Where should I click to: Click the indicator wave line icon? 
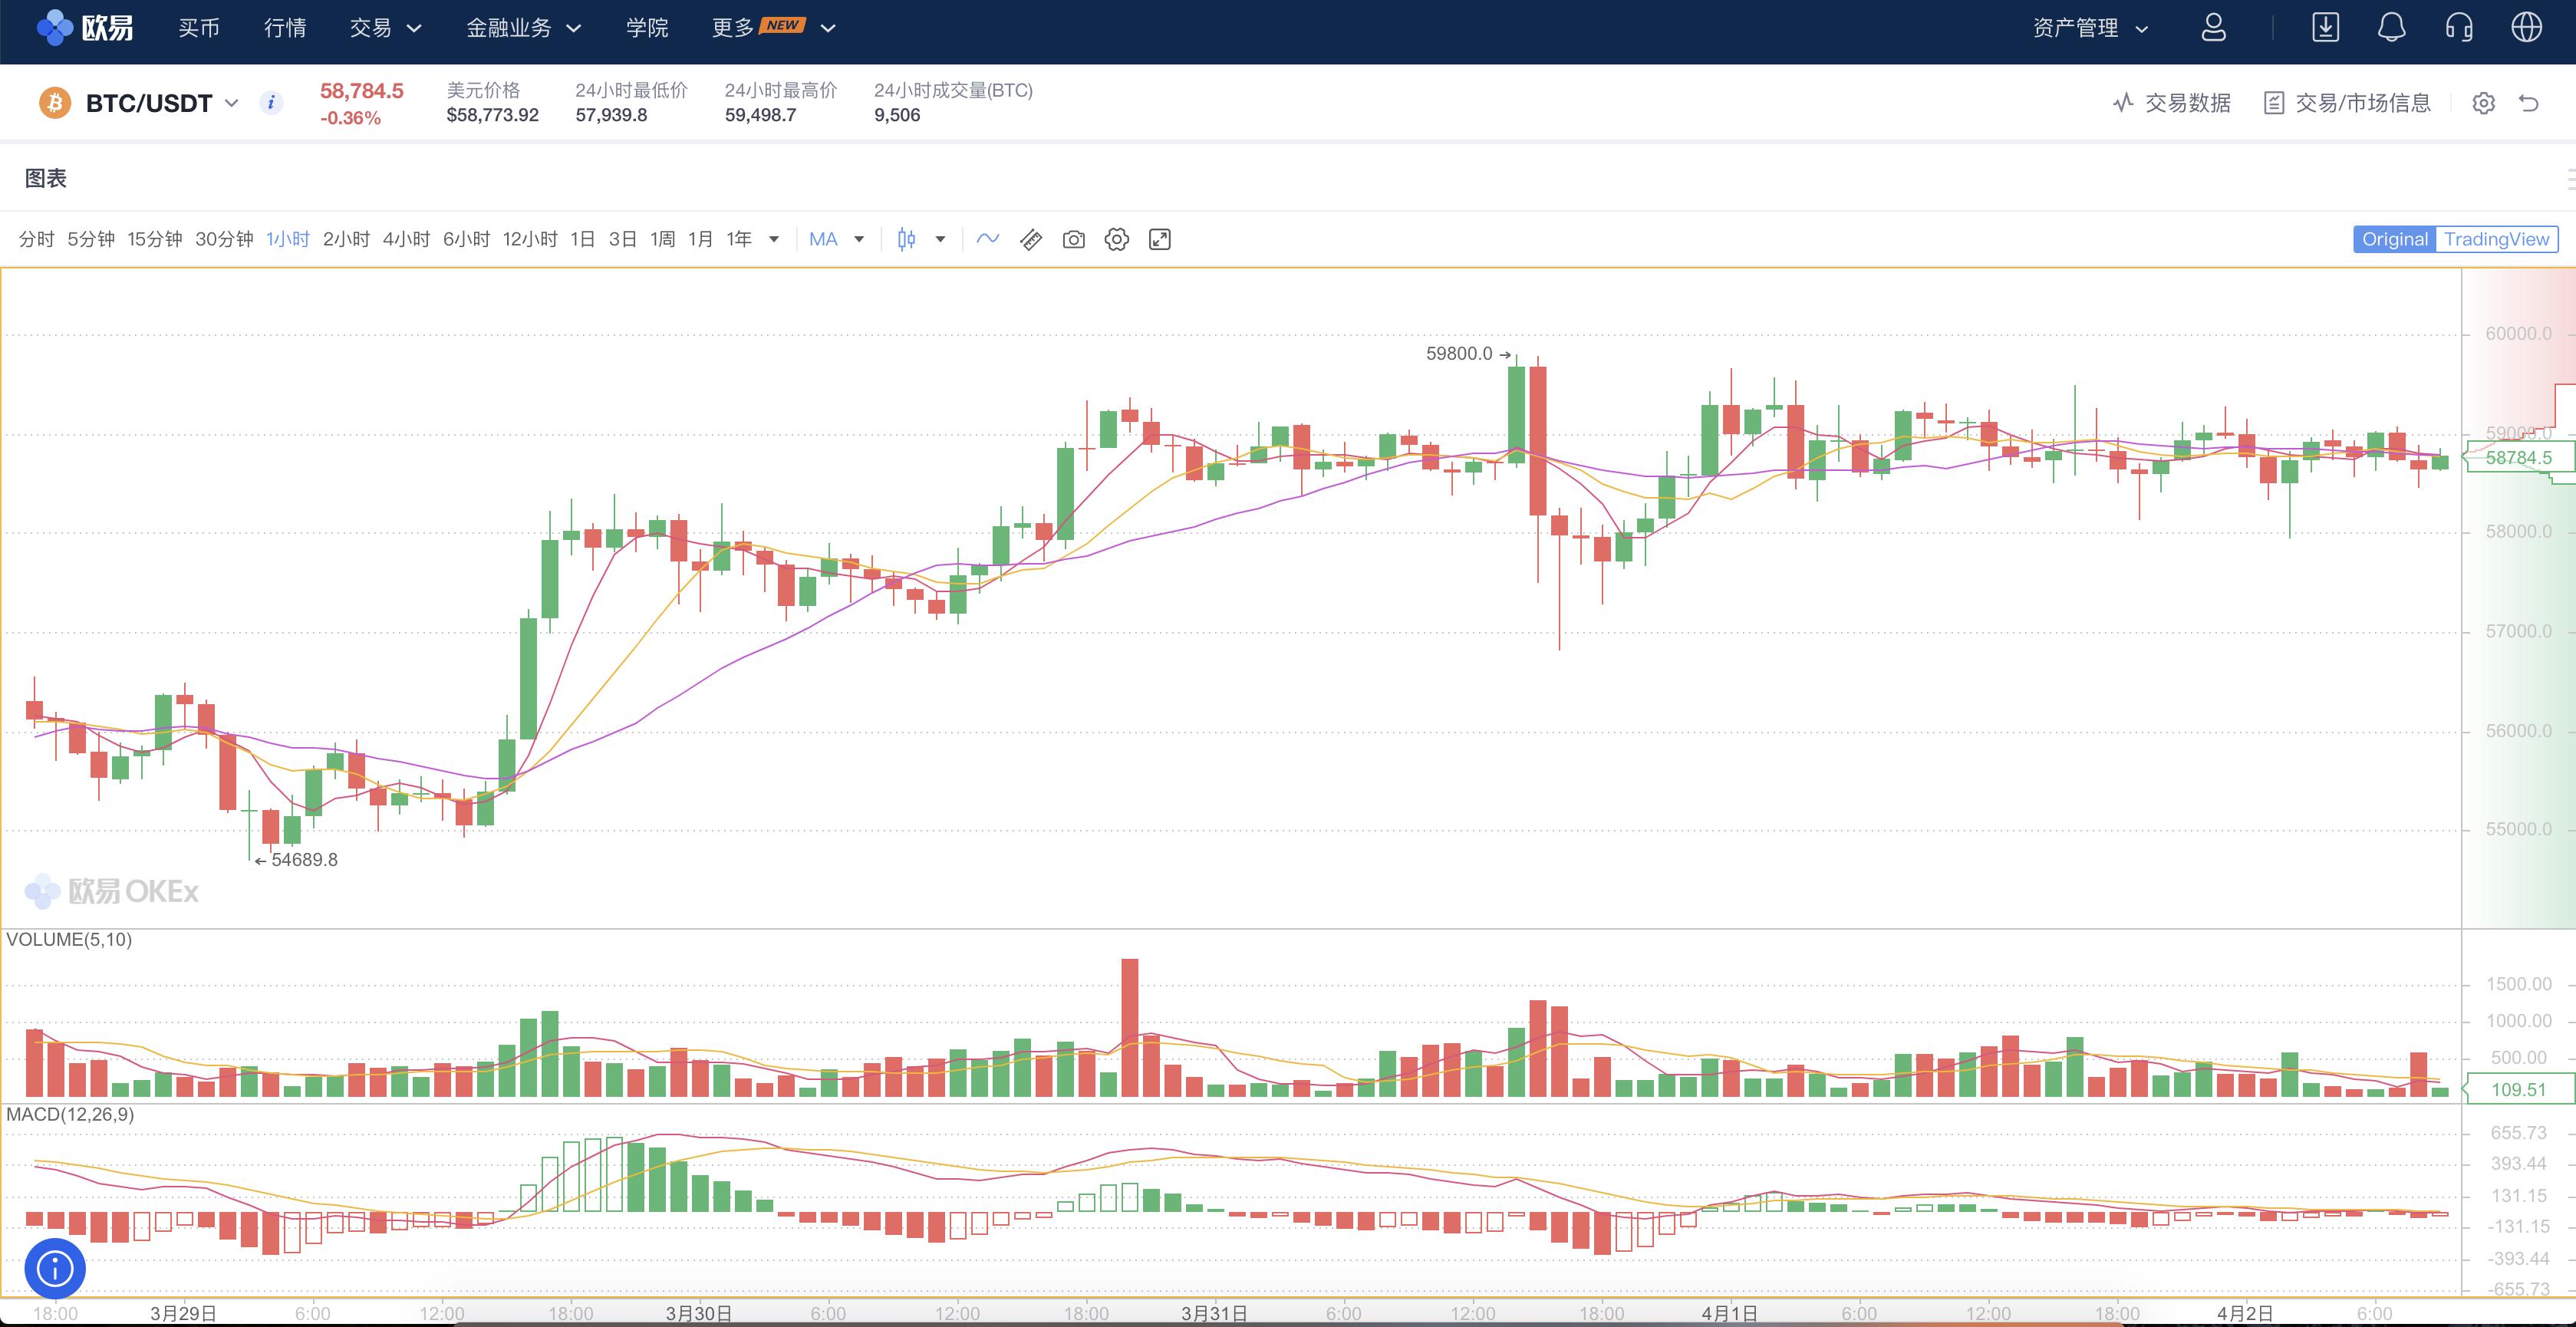tap(988, 239)
